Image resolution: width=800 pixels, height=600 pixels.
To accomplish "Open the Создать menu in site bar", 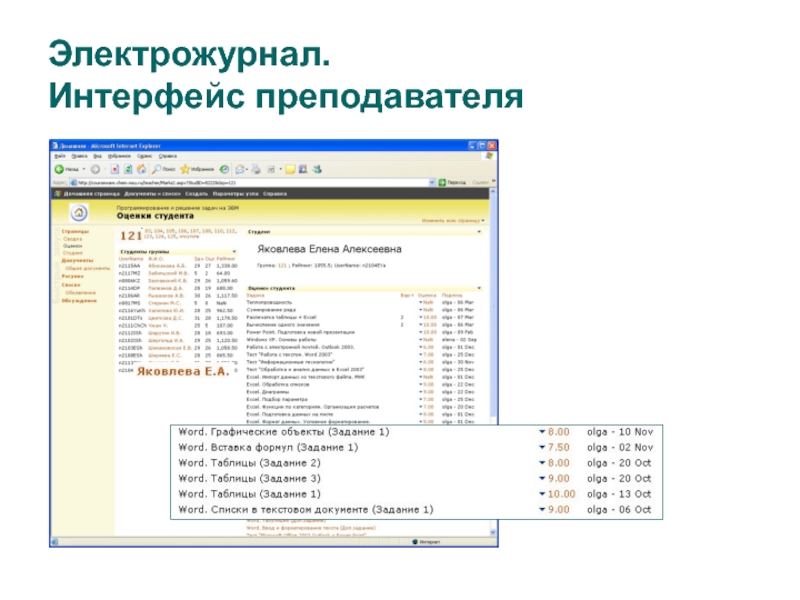I will coord(196,193).
